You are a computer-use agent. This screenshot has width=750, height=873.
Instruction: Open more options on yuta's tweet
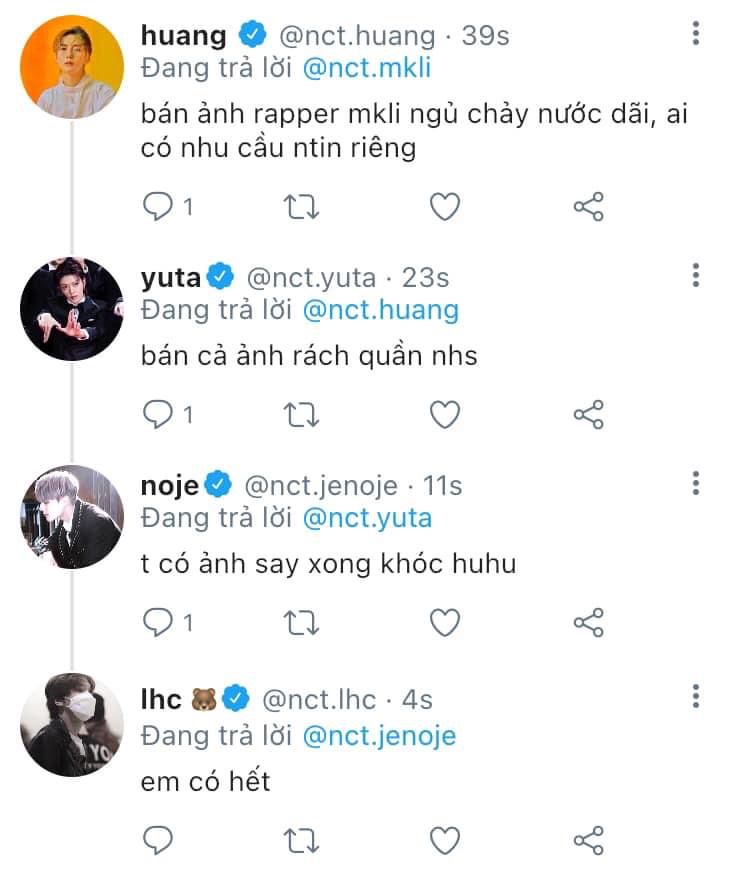pos(696,275)
